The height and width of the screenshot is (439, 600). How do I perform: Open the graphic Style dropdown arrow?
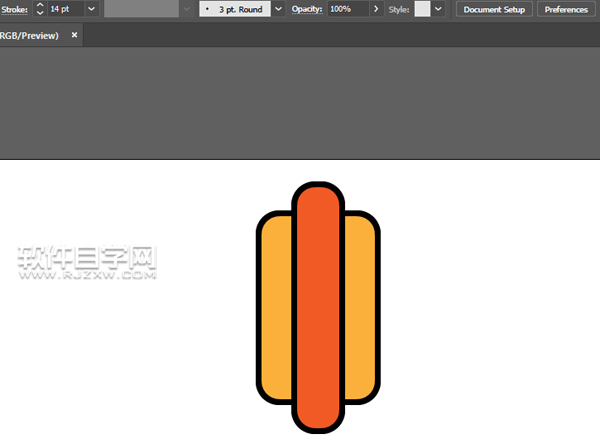[x=438, y=9]
